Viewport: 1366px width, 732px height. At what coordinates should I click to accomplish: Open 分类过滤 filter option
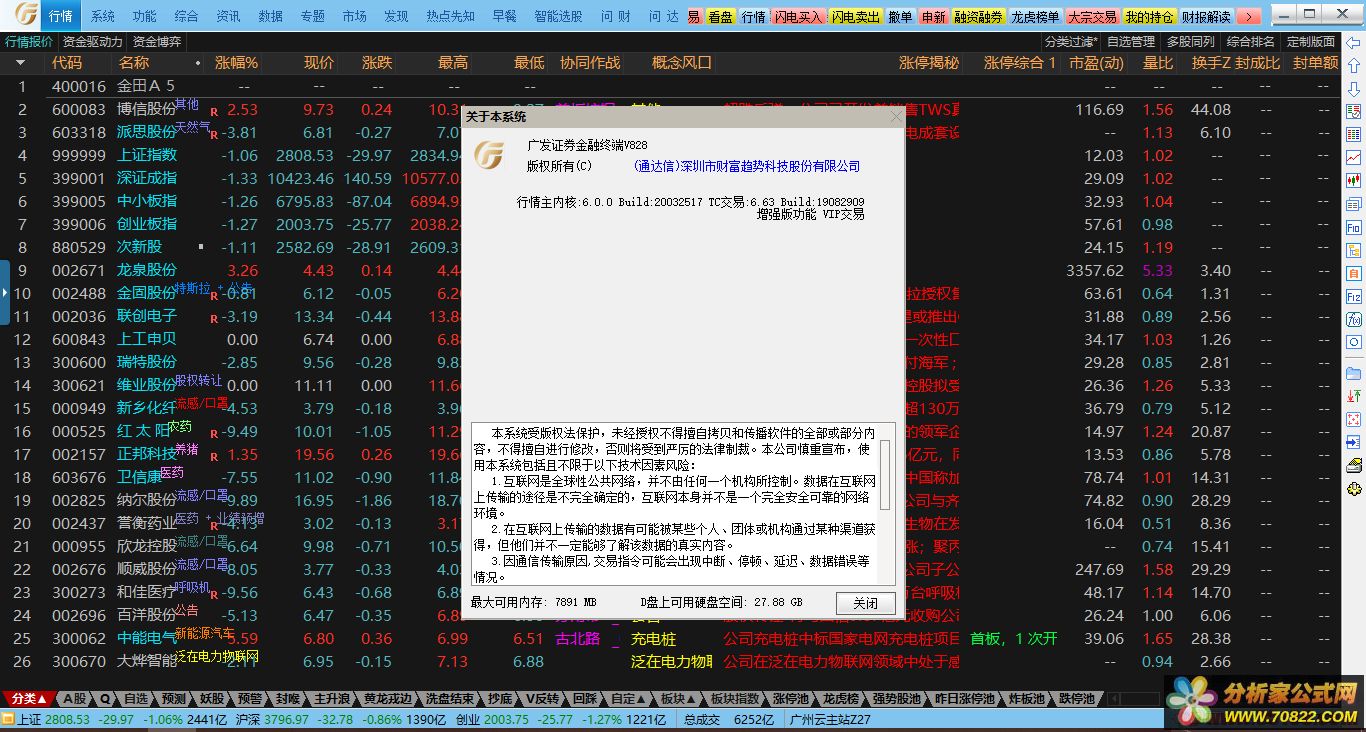tap(1071, 42)
